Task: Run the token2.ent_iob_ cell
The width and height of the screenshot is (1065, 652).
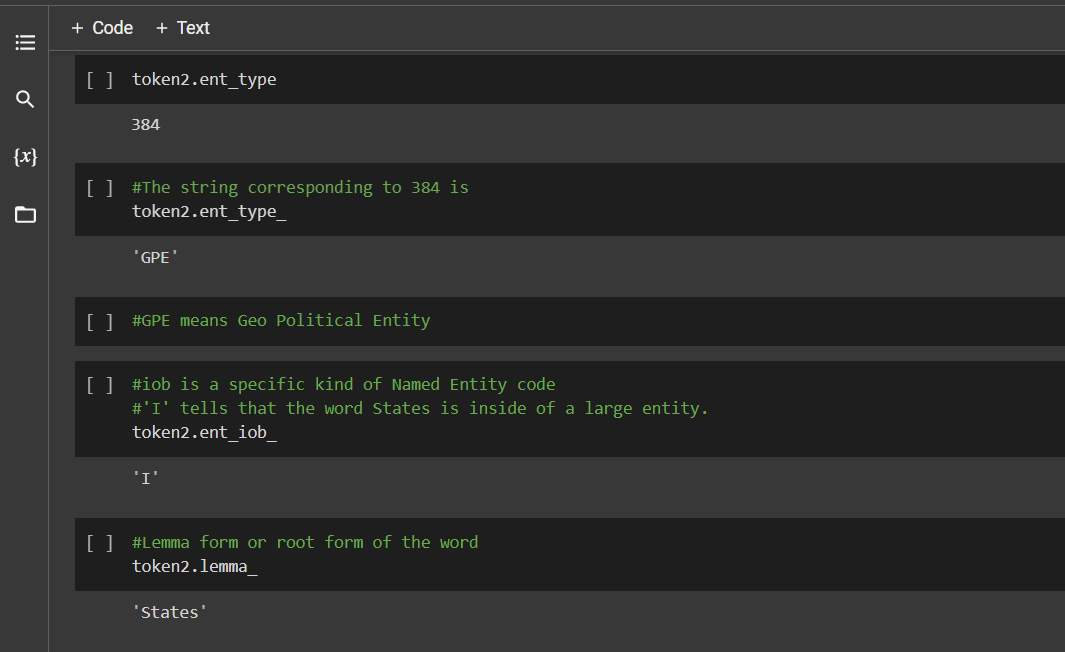Action: point(99,385)
